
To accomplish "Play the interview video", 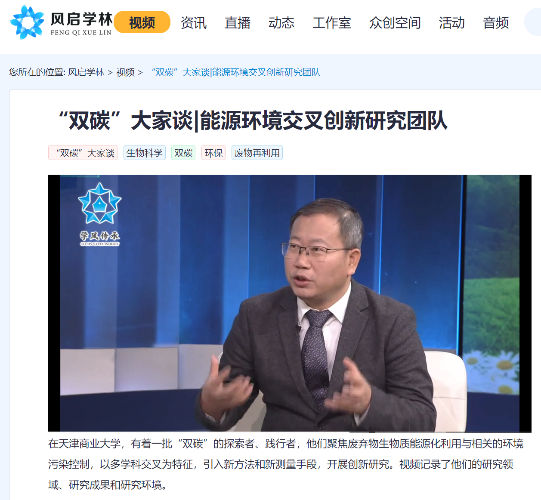I will (x=289, y=303).
